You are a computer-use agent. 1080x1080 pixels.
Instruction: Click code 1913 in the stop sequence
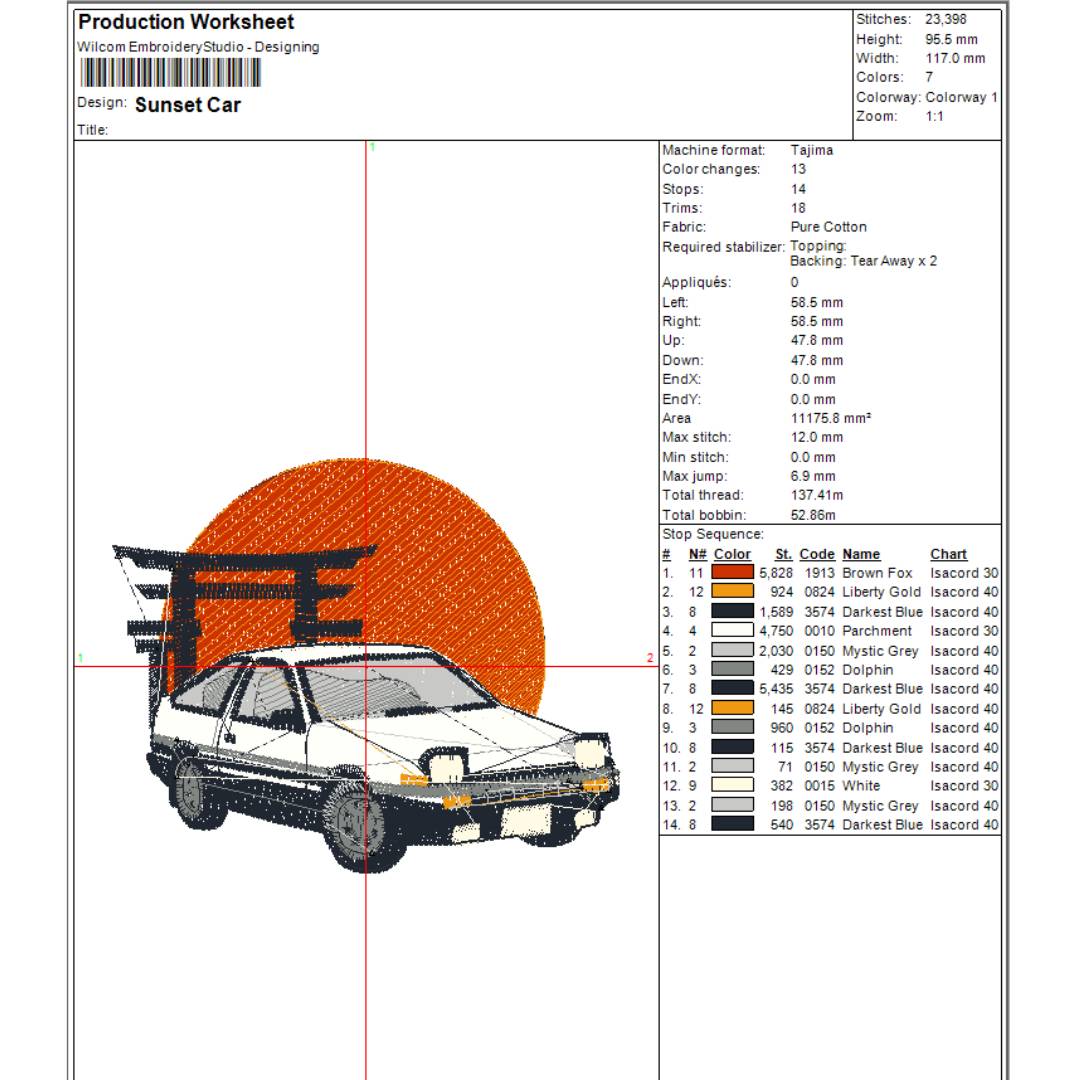coord(820,573)
